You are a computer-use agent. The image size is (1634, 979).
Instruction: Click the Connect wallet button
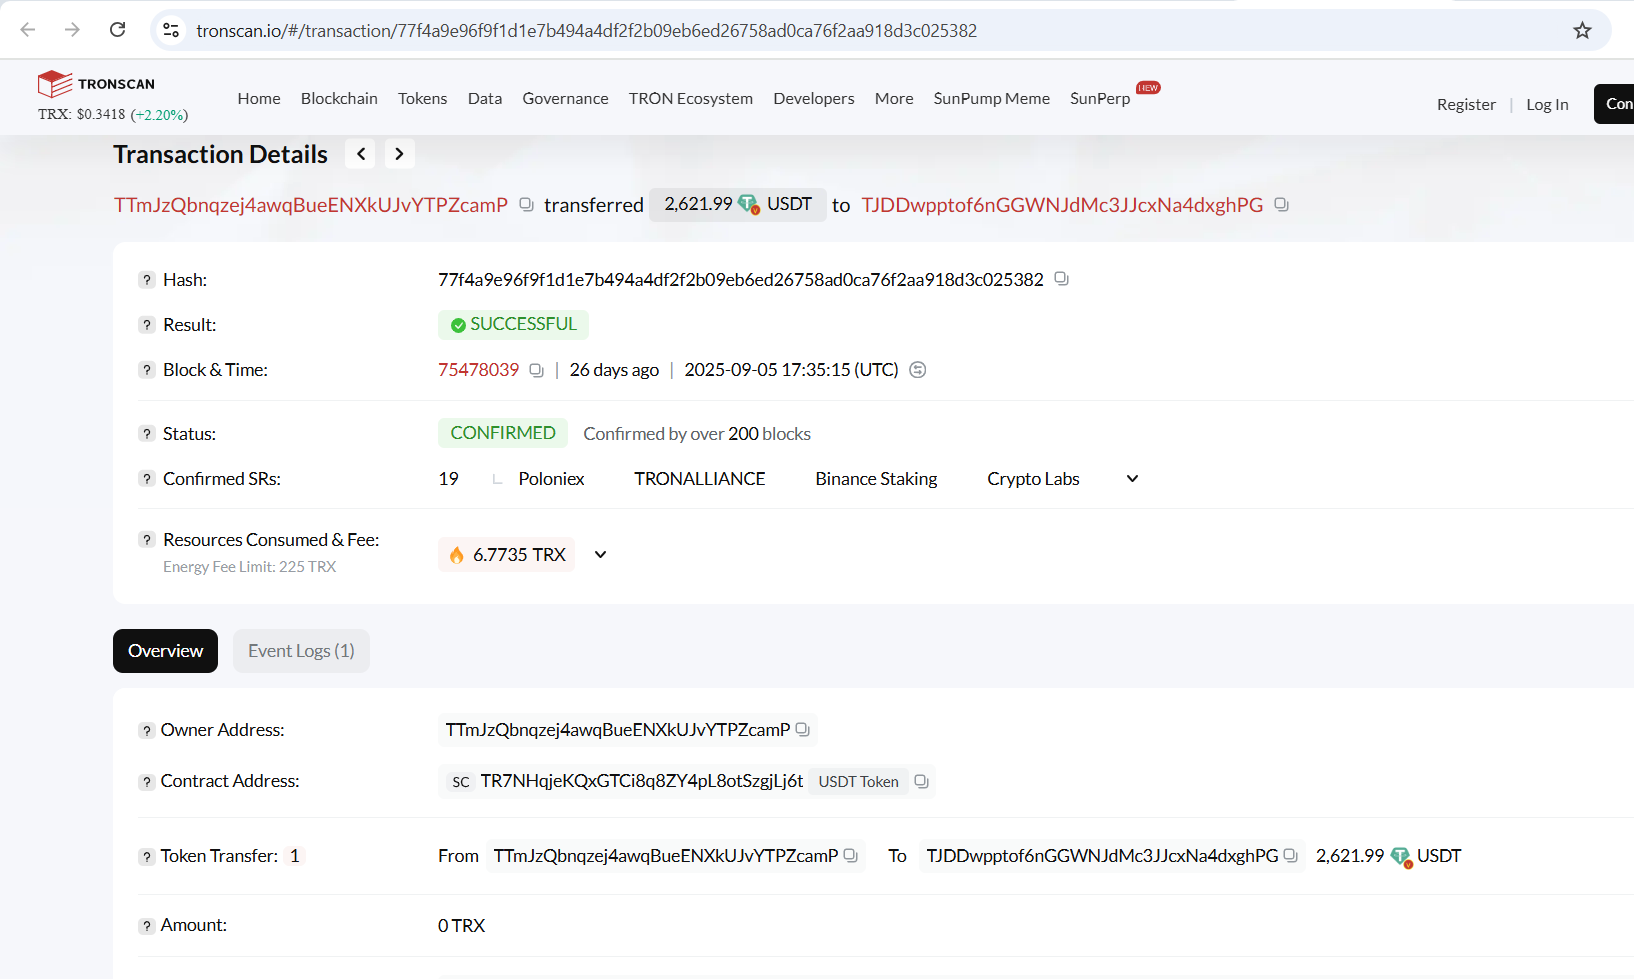pos(1614,104)
